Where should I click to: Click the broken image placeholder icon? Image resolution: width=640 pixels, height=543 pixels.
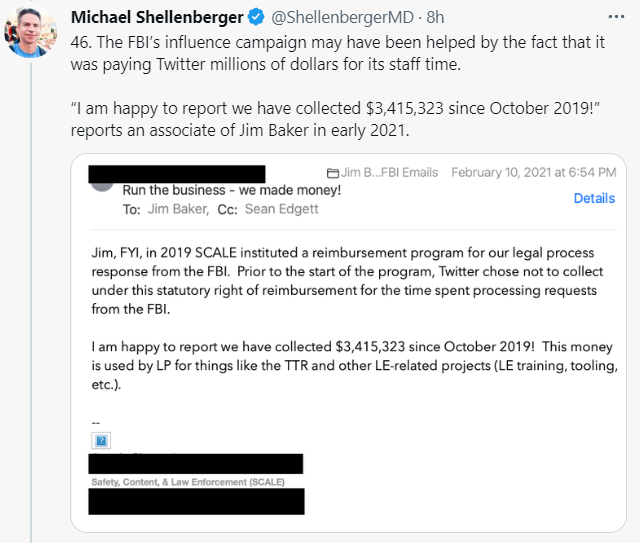point(100,440)
